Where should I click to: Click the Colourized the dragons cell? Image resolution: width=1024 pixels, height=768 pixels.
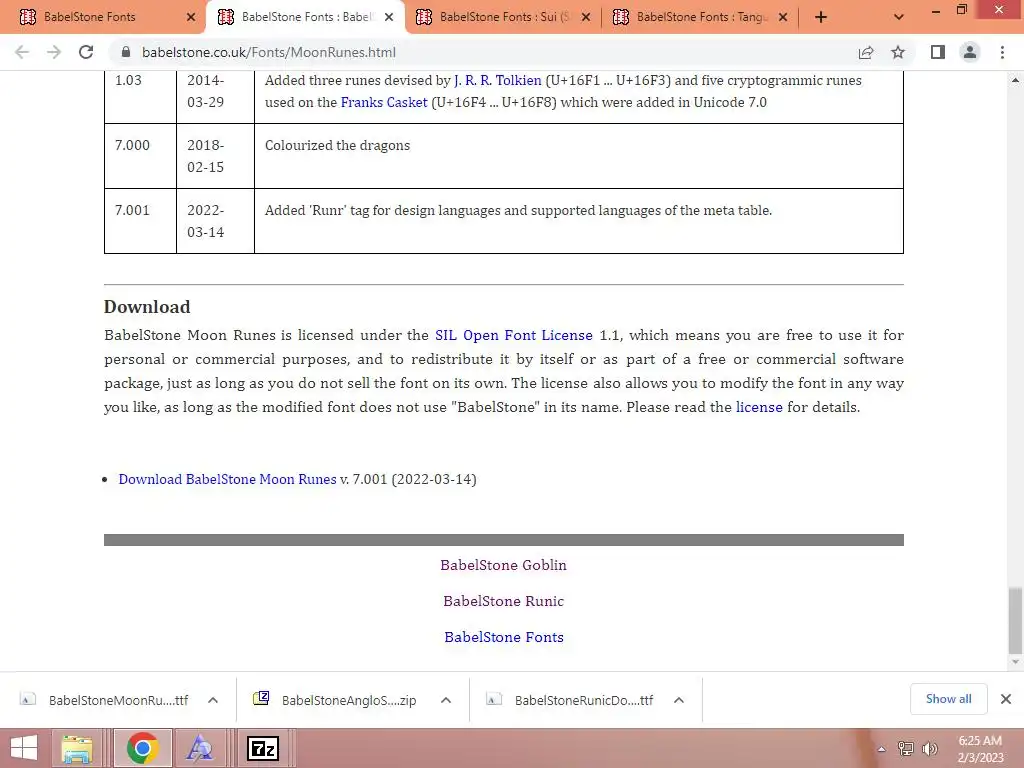pos(579,156)
